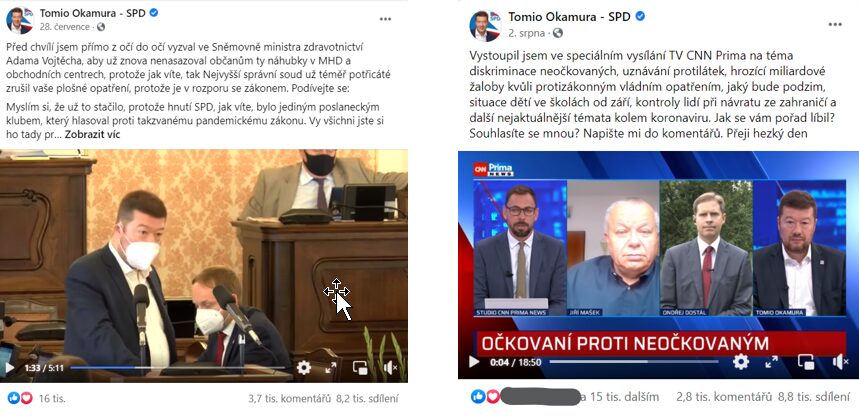The width and height of the screenshot is (859, 420).
Task: Open settings gear on left video
Action: pos(303,367)
